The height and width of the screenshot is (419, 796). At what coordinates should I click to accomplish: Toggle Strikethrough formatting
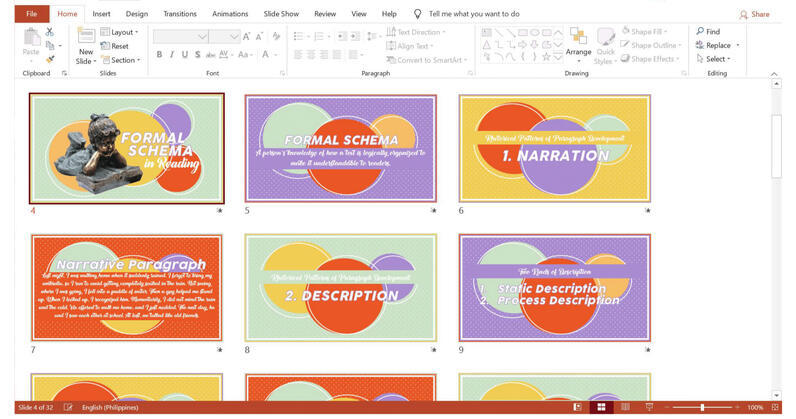click(x=211, y=54)
